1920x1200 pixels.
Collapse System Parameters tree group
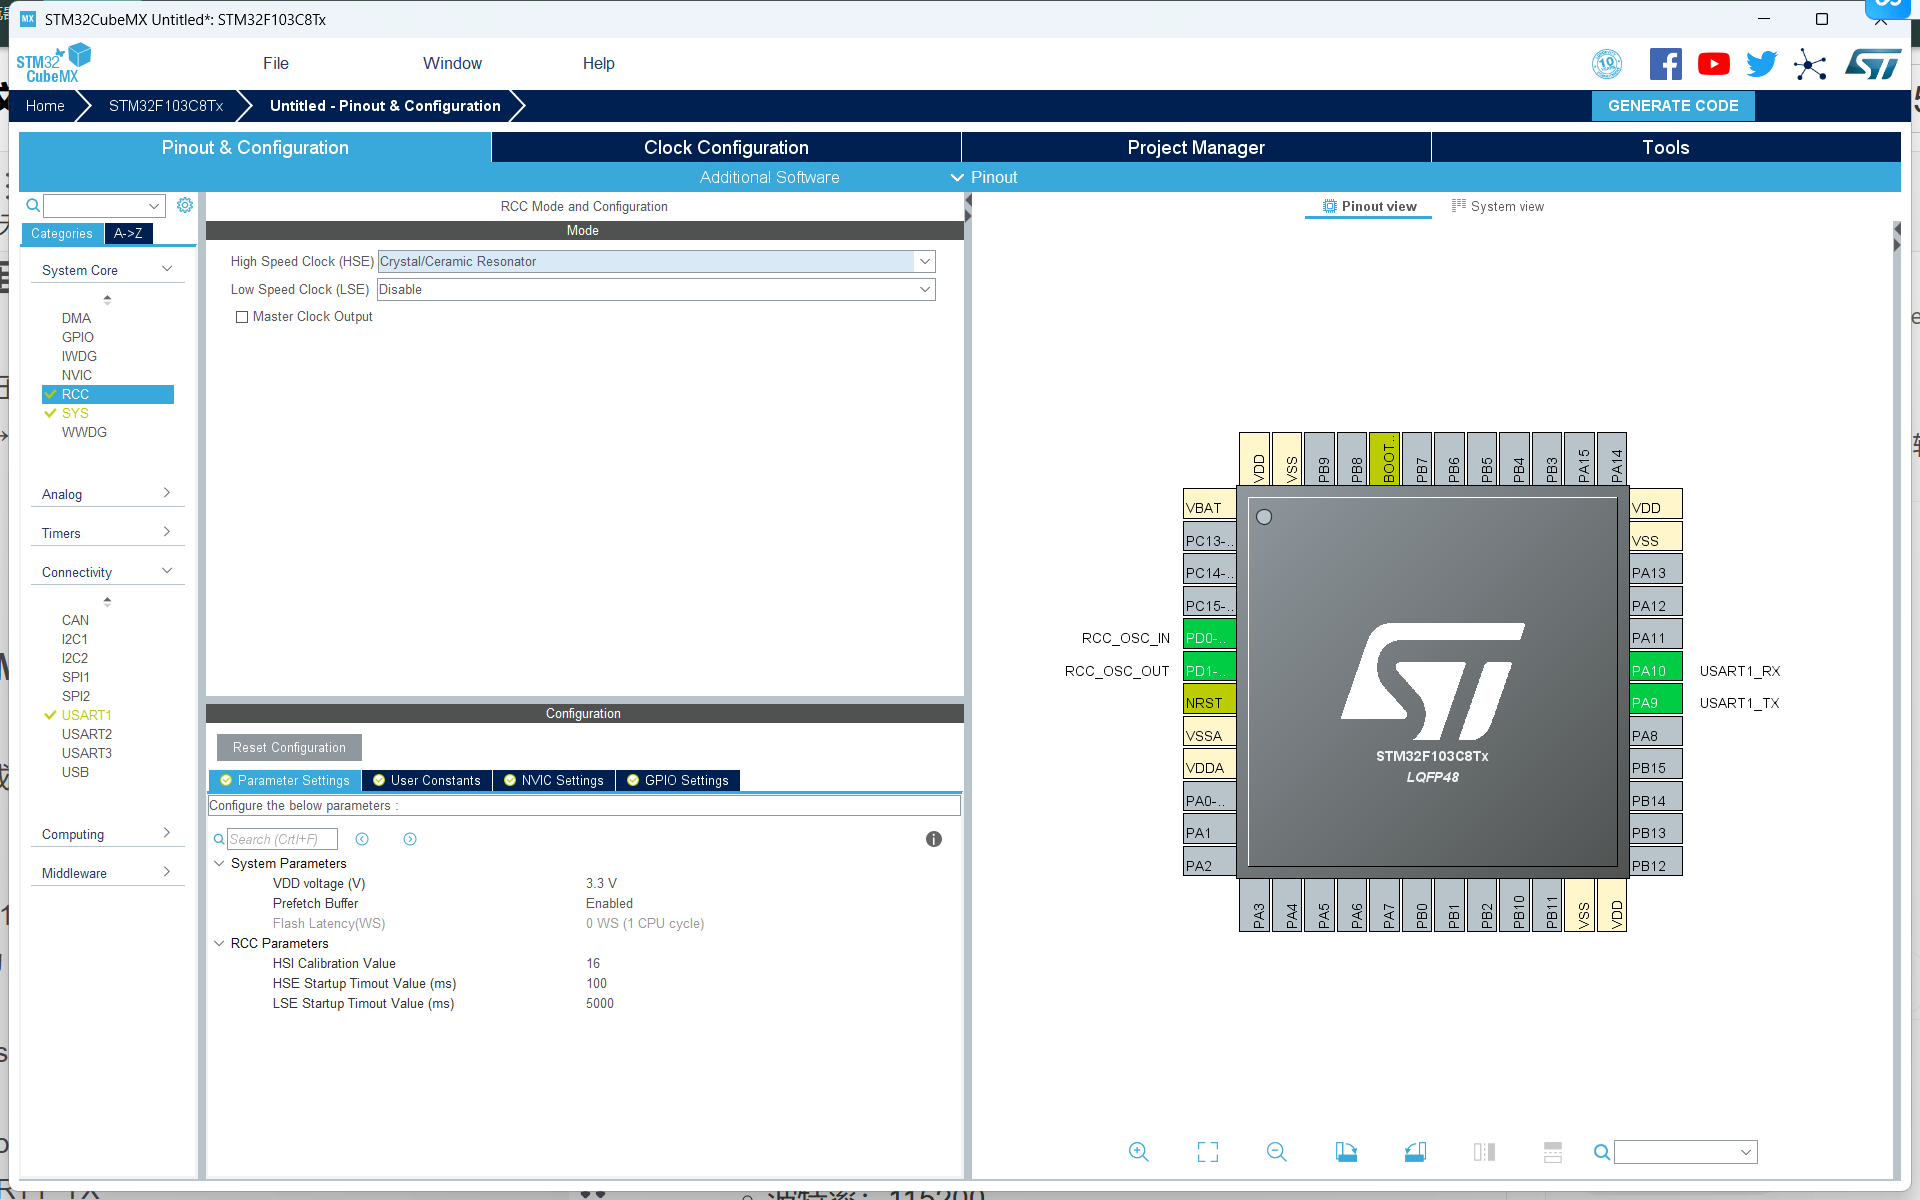pos(219,863)
